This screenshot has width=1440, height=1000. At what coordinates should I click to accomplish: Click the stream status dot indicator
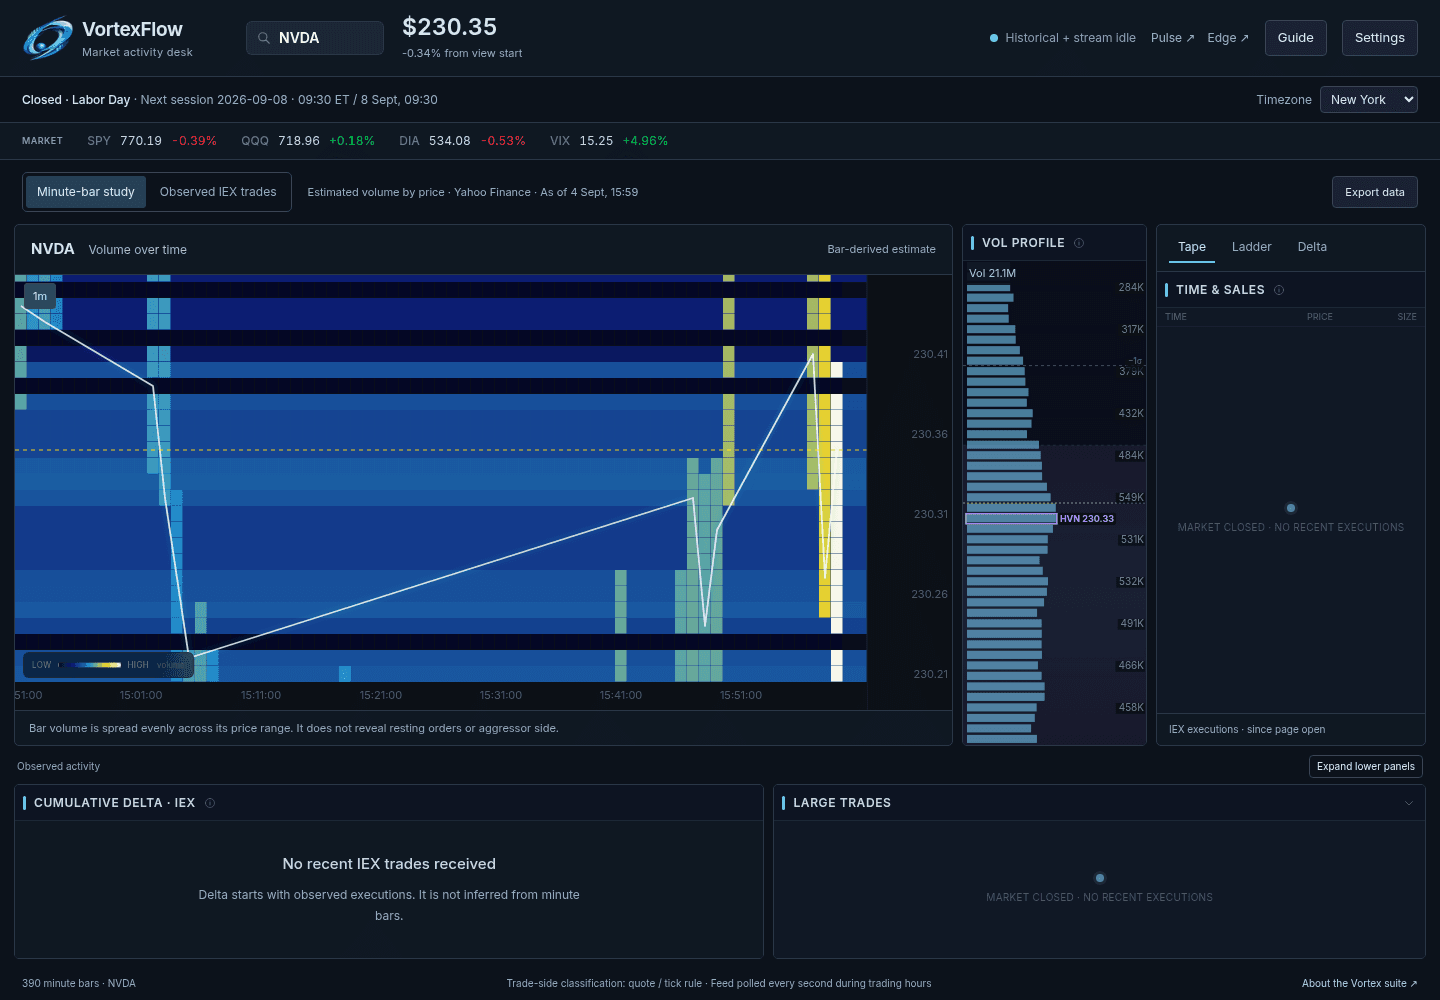coord(994,38)
